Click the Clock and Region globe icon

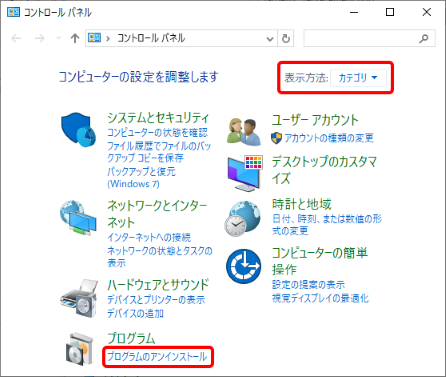(242, 218)
